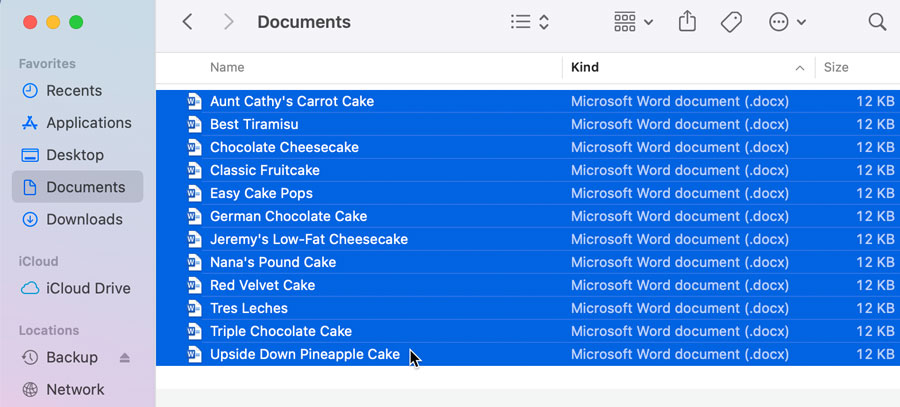Sort by the Kind column header

[x=585, y=67]
